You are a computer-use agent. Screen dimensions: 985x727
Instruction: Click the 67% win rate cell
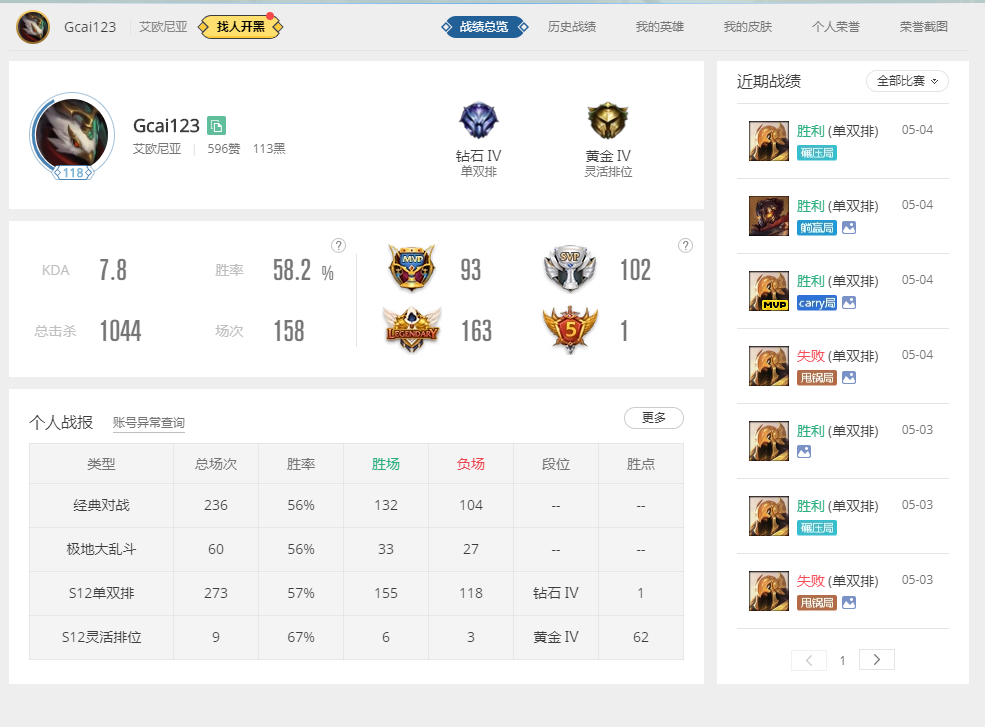click(301, 637)
